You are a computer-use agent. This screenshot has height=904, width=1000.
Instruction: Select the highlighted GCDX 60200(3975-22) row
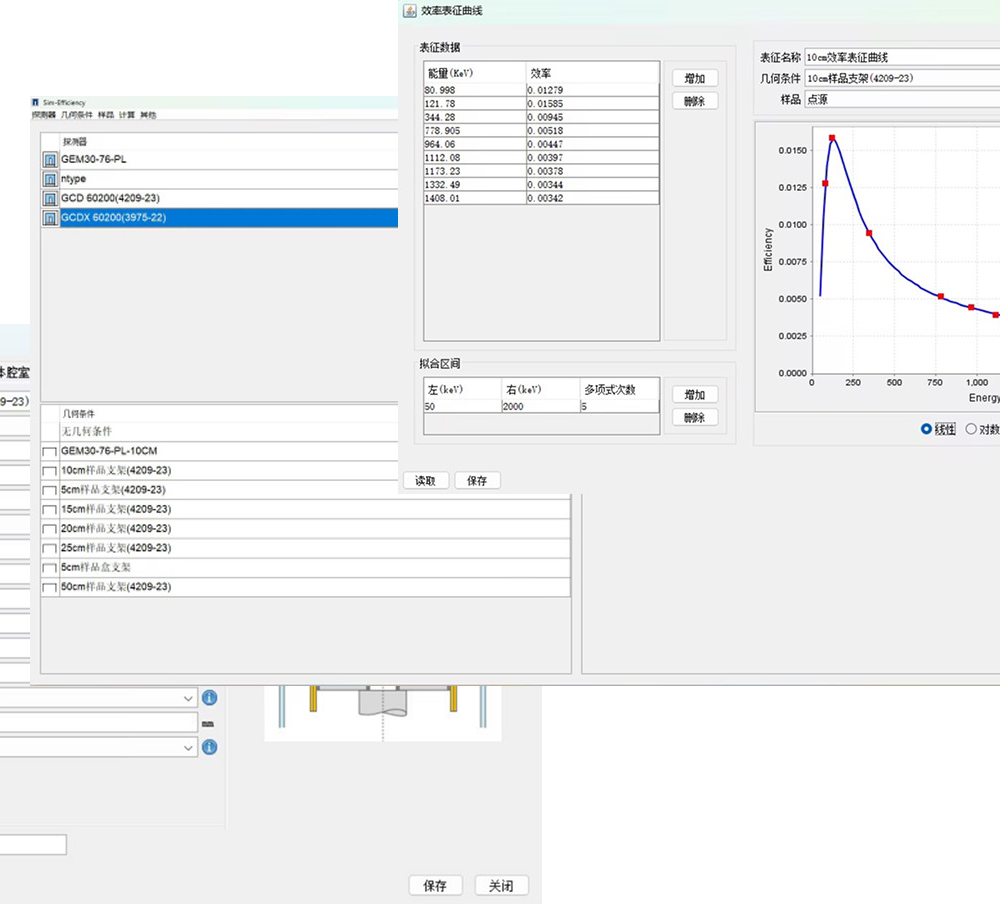pos(219,218)
